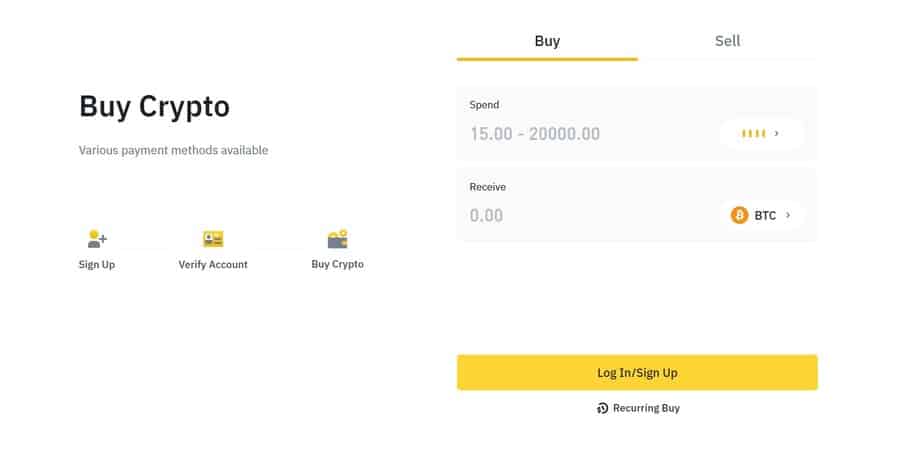Click the Buy Crypto step label
The height and width of the screenshot is (462, 900).
[338, 264]
